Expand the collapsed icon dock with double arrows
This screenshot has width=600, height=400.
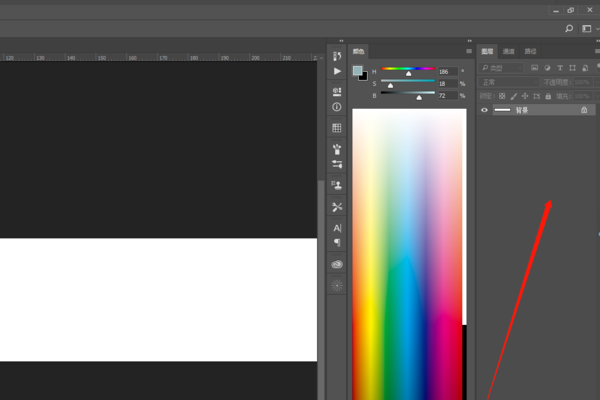[341, 41]
